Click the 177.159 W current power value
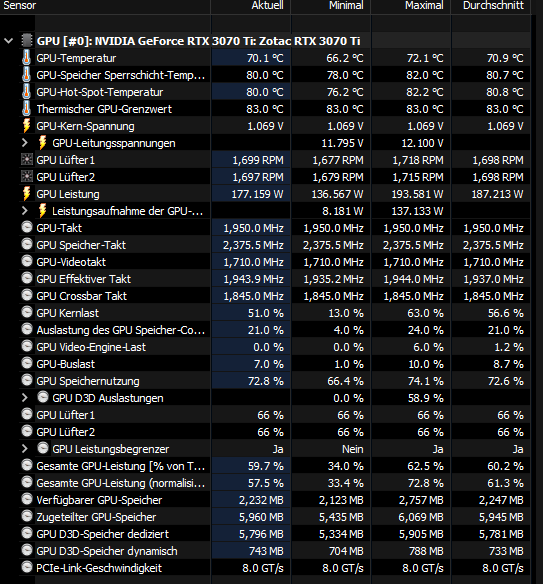543x584 pixels. pyautogui.click(x=257, y=194)
